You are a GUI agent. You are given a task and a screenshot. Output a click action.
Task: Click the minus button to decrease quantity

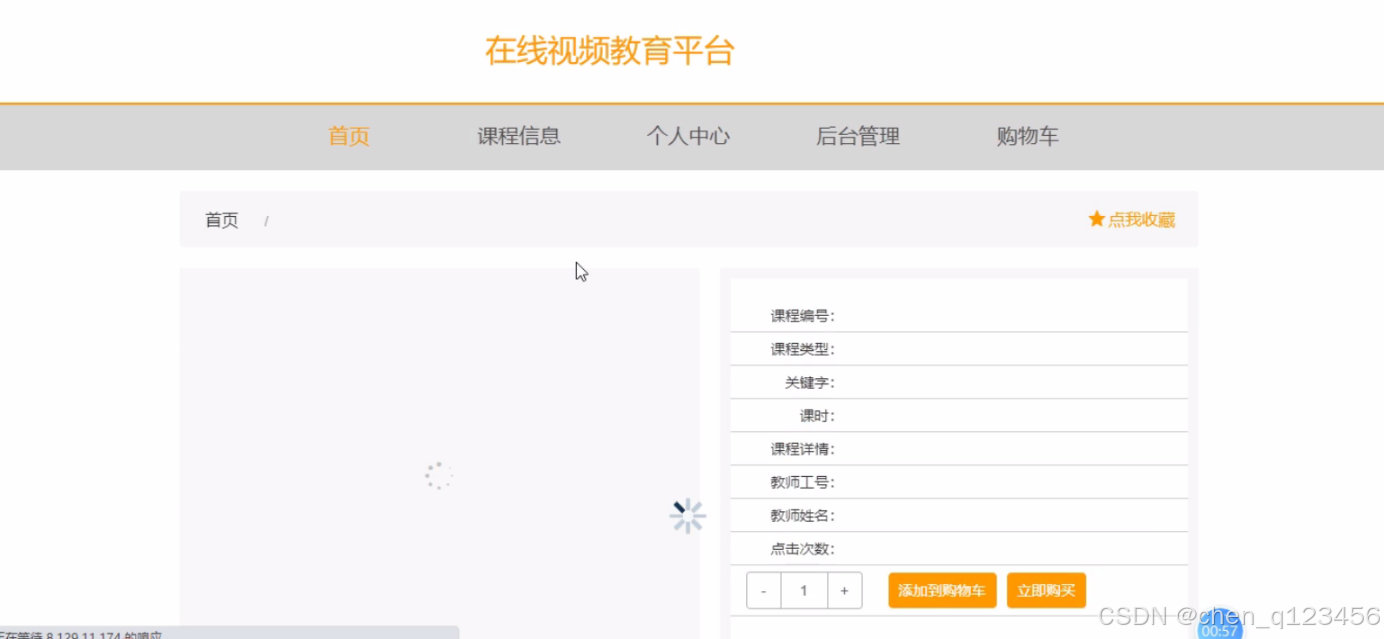click(x=763, y=590)
